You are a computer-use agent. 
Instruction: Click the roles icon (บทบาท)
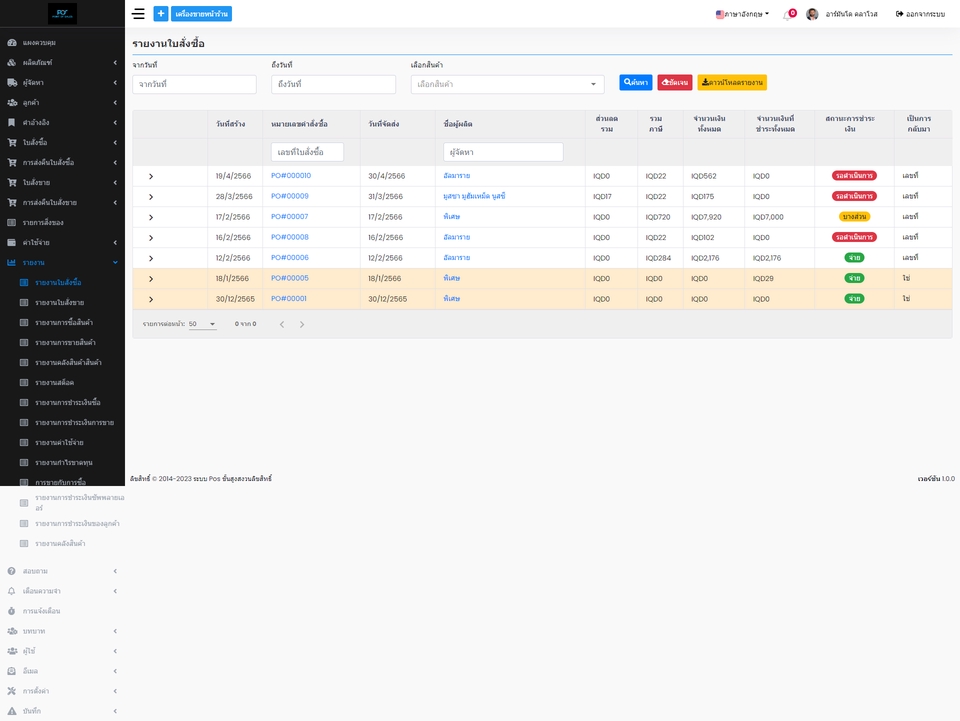(x=12, y=631)
